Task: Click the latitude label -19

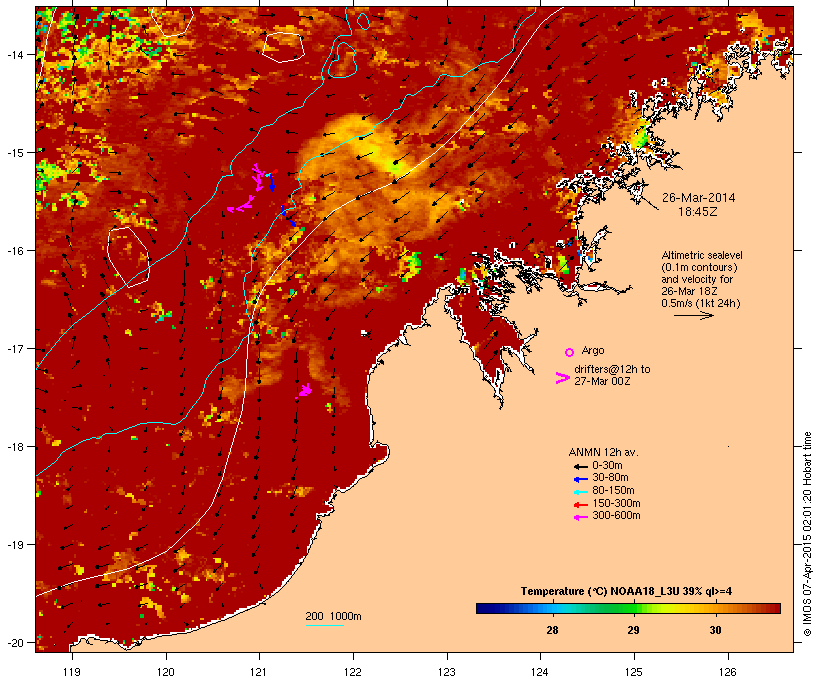Action: point(15,545)
